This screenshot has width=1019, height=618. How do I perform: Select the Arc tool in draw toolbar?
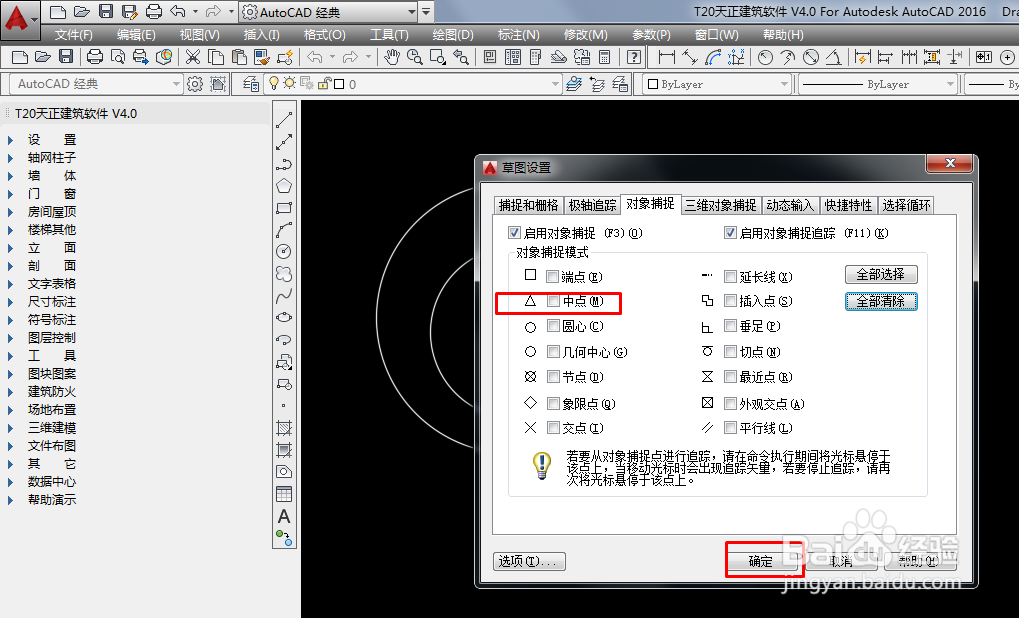click(x=284, y=230)
